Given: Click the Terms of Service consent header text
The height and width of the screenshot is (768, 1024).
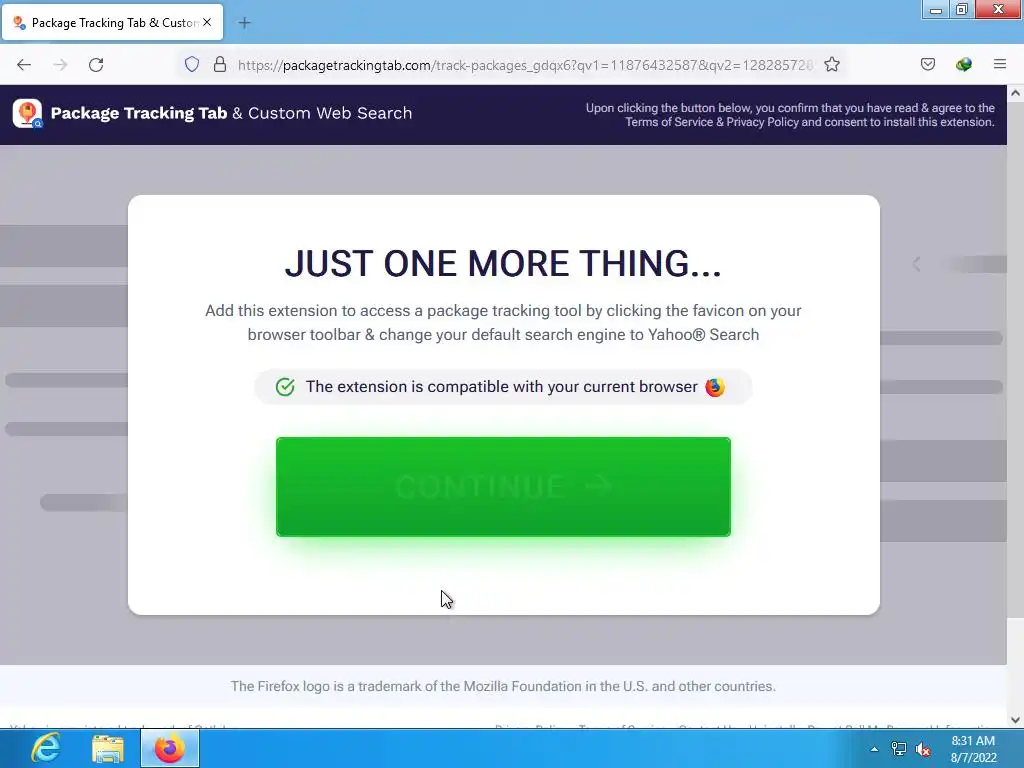Looking at the screenshot, I should click(x=790, y=115).
